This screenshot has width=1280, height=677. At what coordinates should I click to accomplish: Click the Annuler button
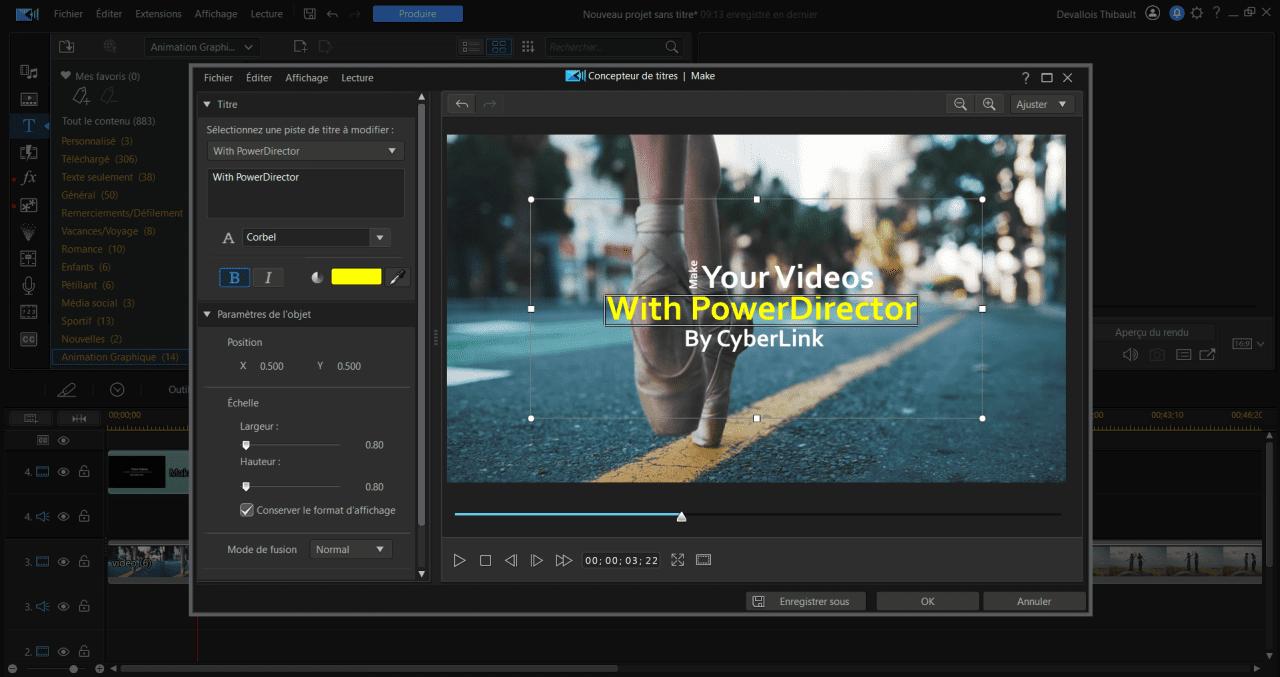point(1034,601)
